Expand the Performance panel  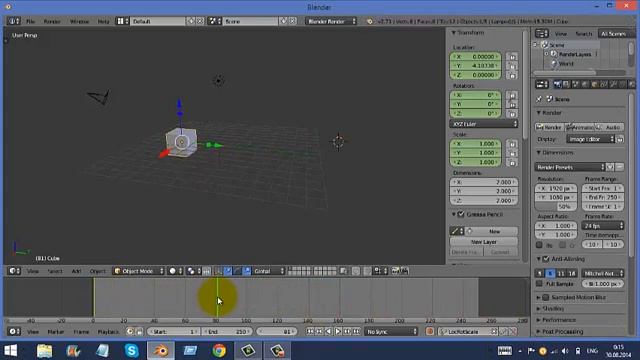pyautogui.click(x=538, y=320)
